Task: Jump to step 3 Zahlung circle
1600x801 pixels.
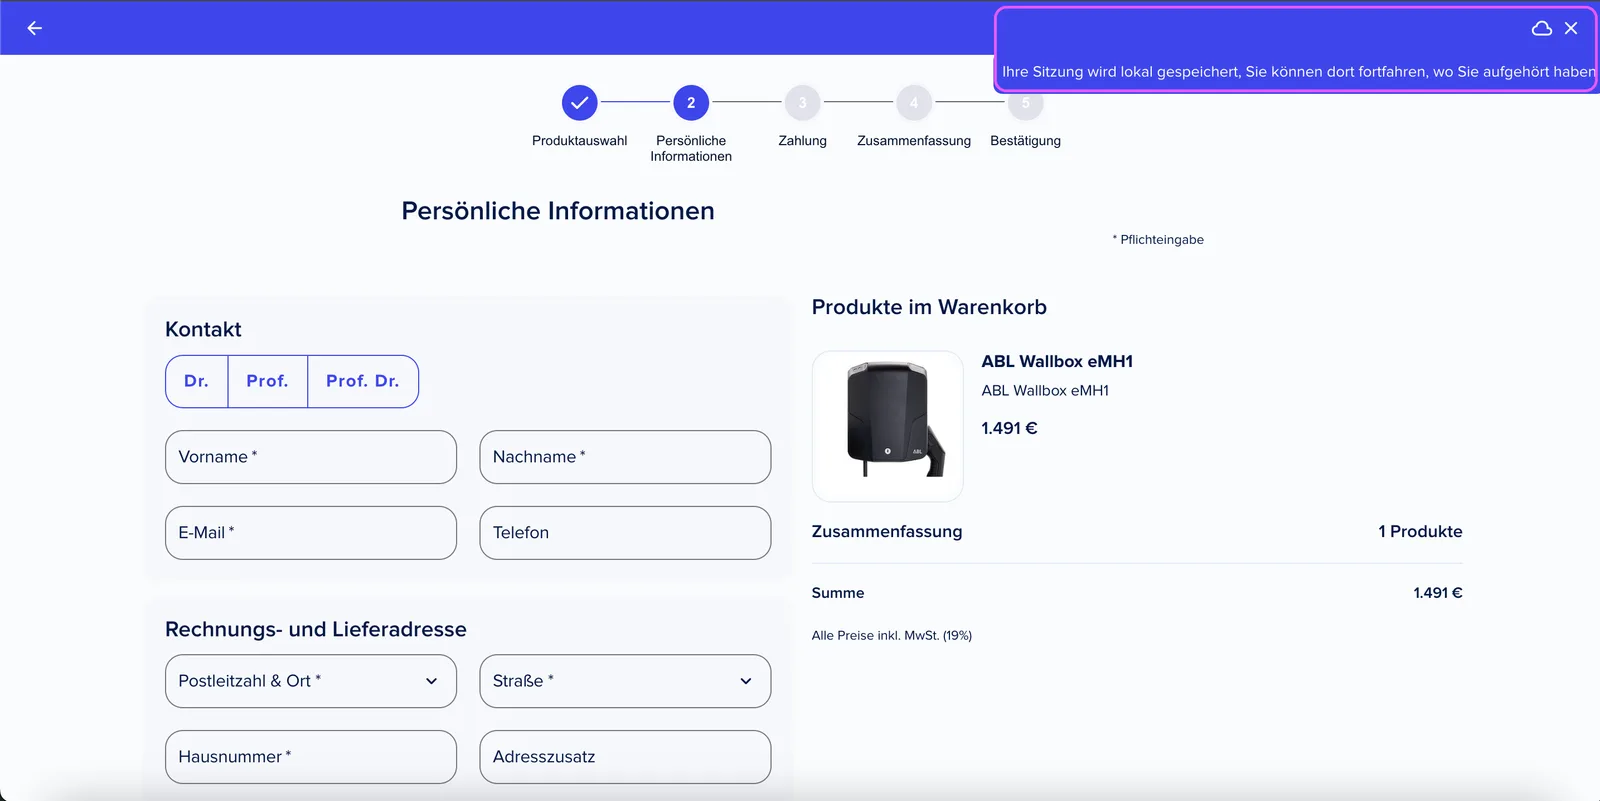Action: (x=802, y=102)
